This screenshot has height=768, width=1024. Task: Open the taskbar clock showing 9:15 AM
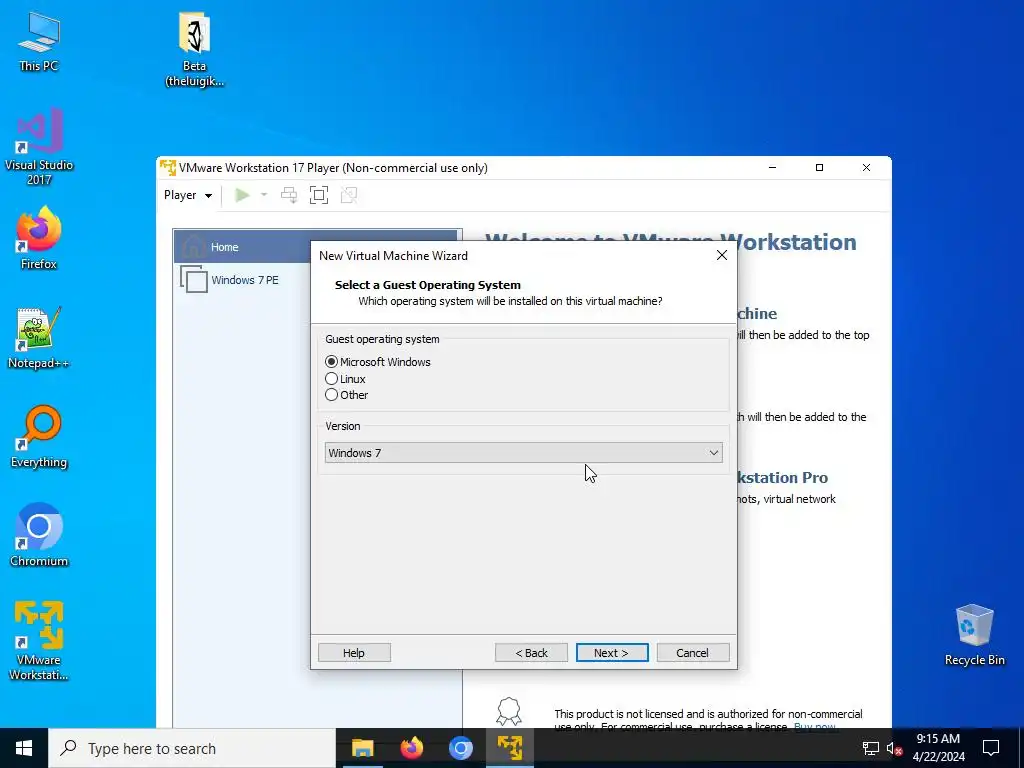point(938,748)
